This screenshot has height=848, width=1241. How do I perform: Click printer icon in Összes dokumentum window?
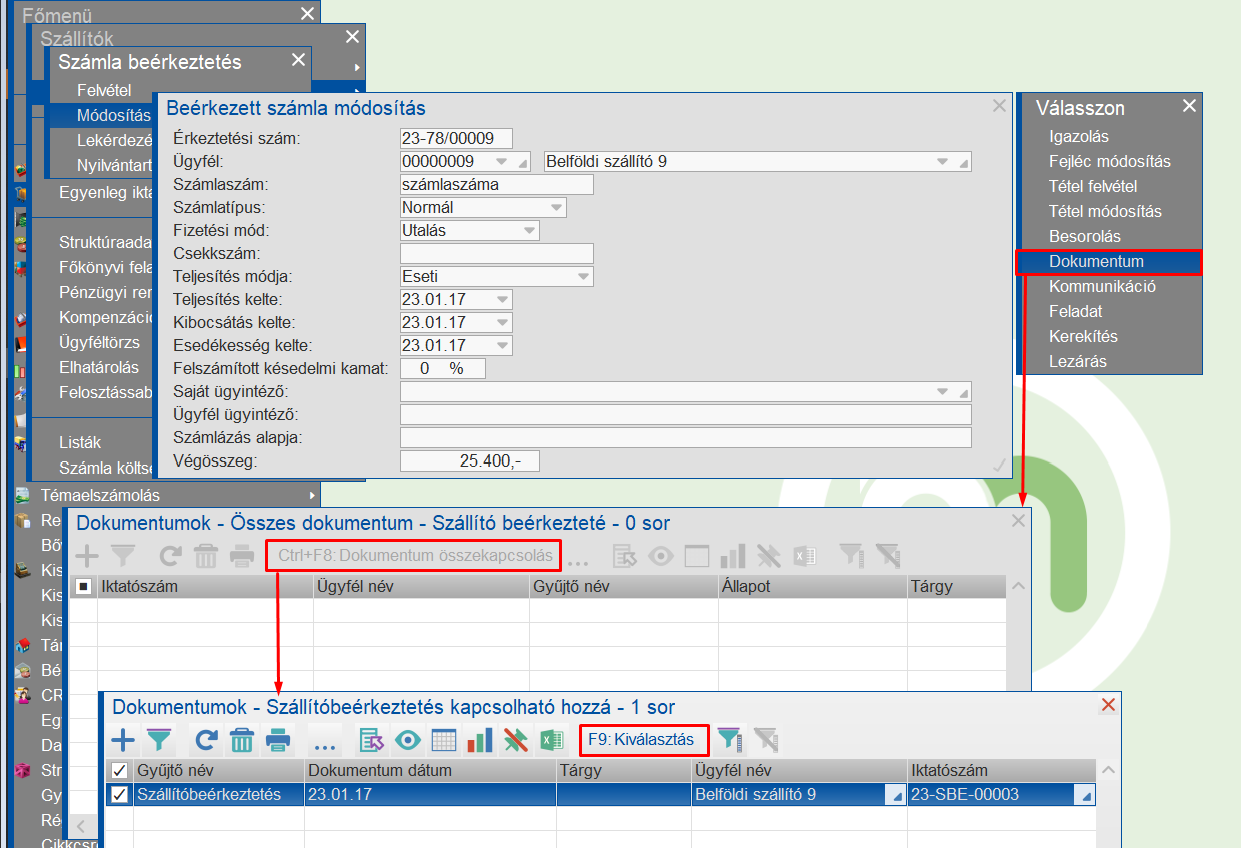(241, 555)
